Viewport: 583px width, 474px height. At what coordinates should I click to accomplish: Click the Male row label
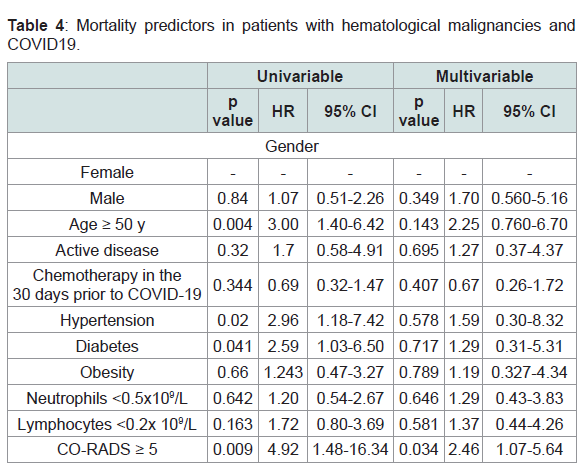107,198
